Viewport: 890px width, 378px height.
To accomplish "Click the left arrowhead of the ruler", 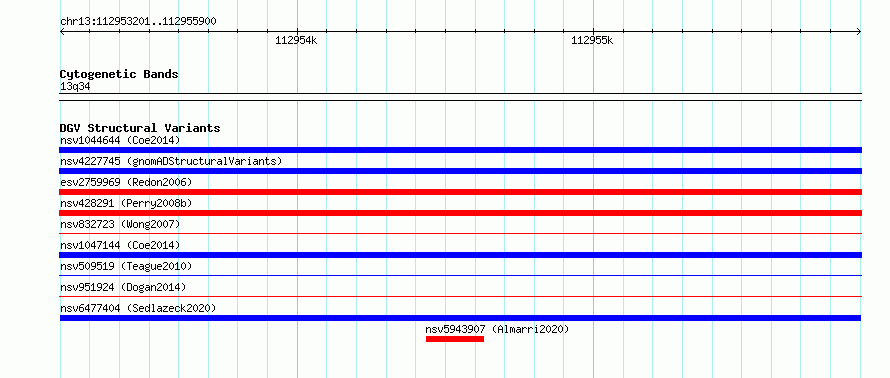I will tap(62, 32).
